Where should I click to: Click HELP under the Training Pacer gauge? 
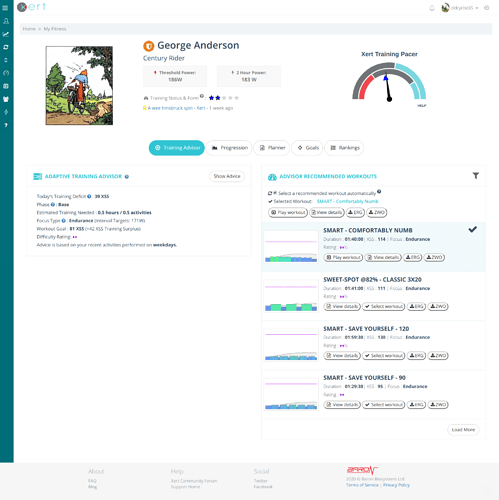[x=422, y=106]
